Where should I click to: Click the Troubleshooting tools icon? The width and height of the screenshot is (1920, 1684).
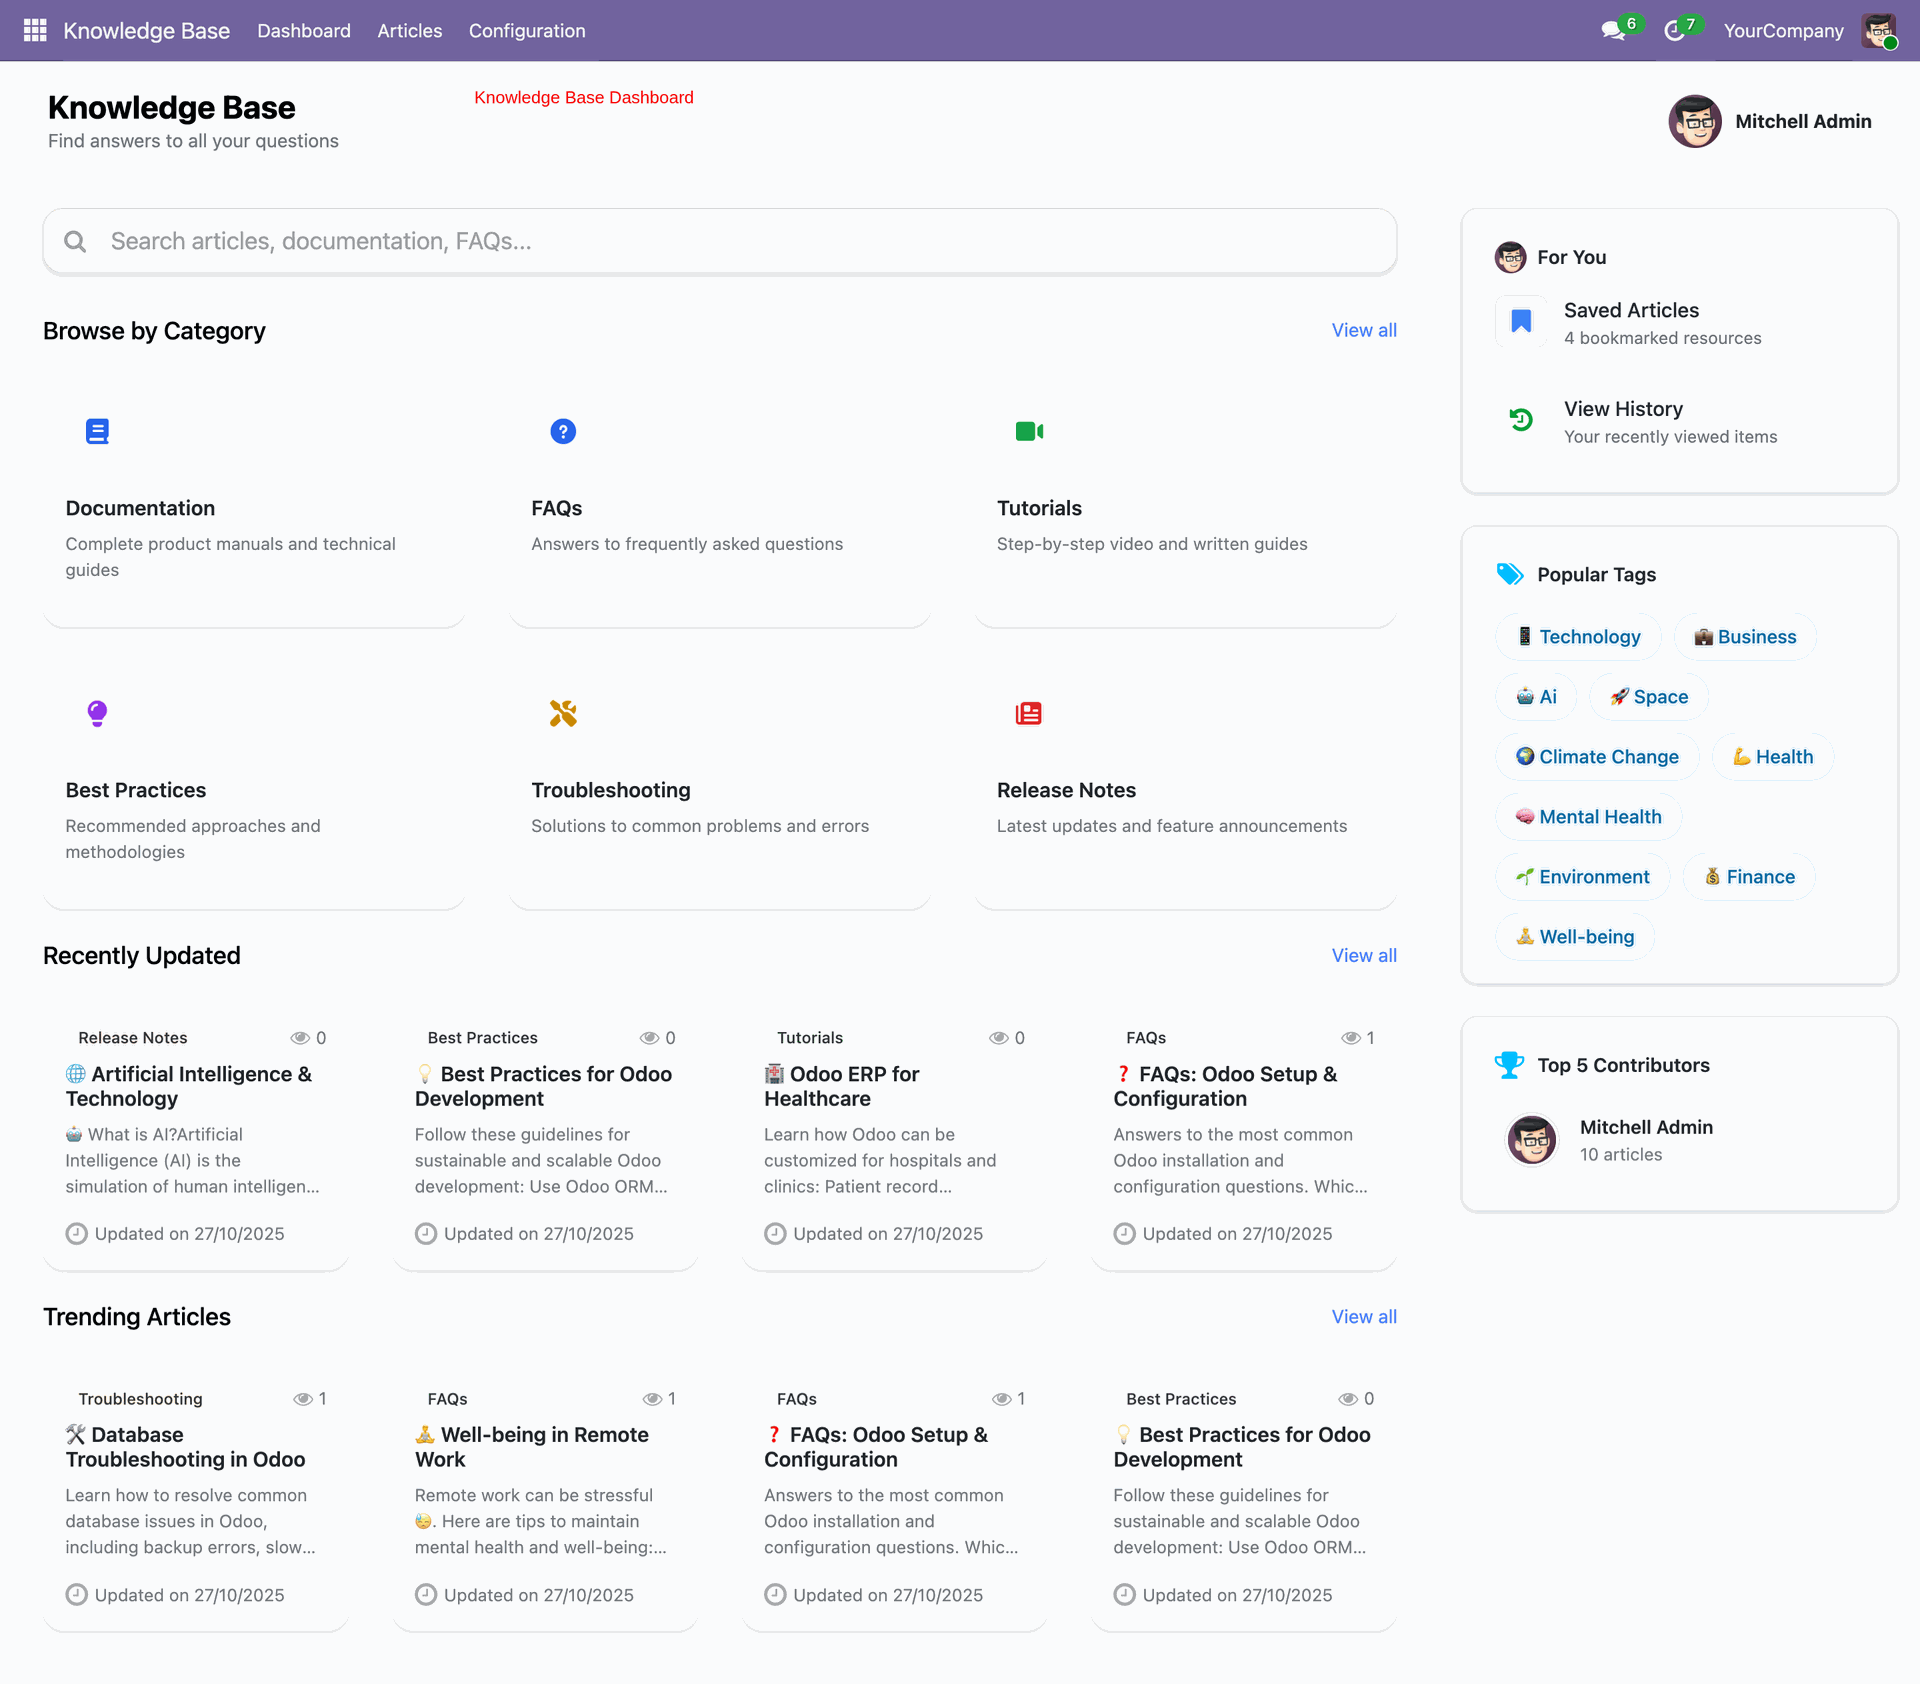coord(563,713)
